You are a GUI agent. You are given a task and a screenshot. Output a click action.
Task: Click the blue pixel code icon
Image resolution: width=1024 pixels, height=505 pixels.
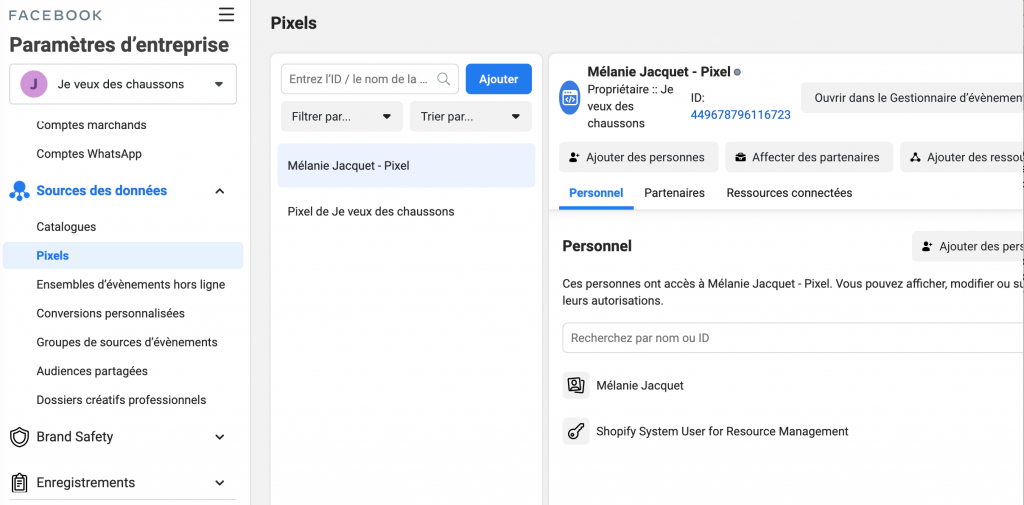(570, 99)
